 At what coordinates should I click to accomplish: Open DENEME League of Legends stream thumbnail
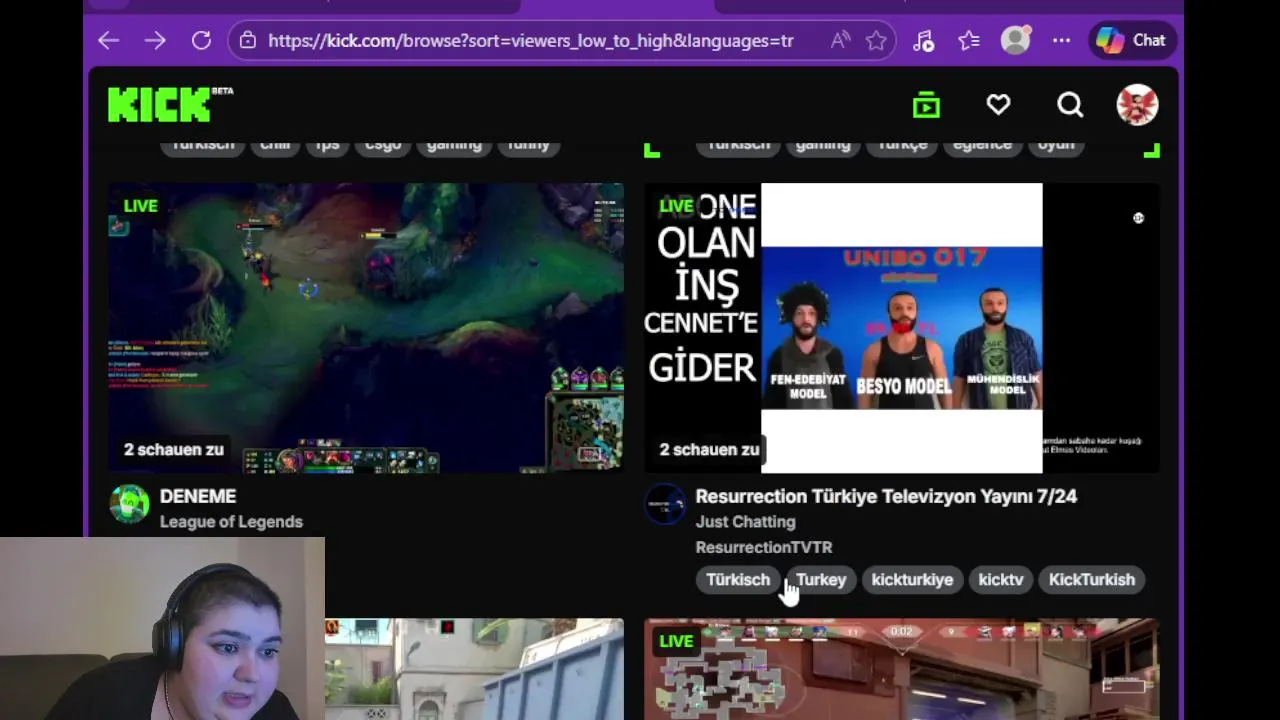pyautogui.click(x=366, y=327)
